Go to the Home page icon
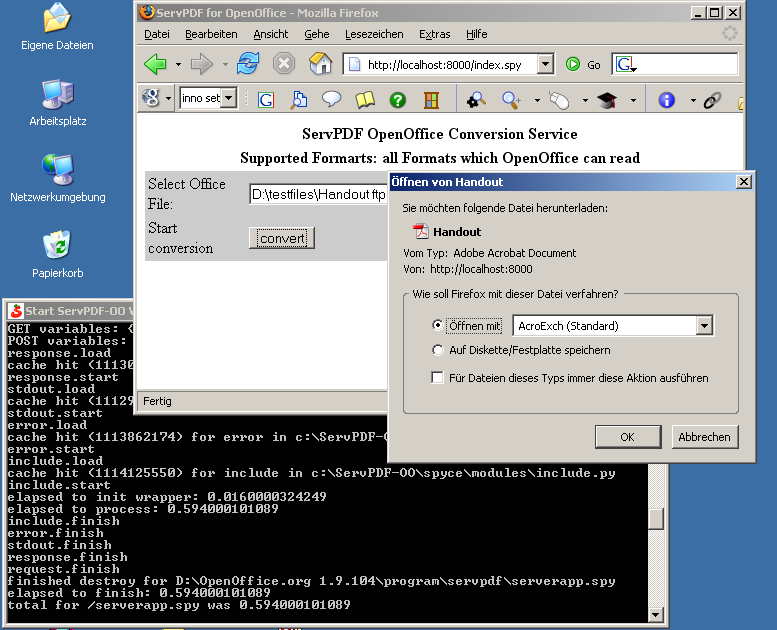 point(321,63)
